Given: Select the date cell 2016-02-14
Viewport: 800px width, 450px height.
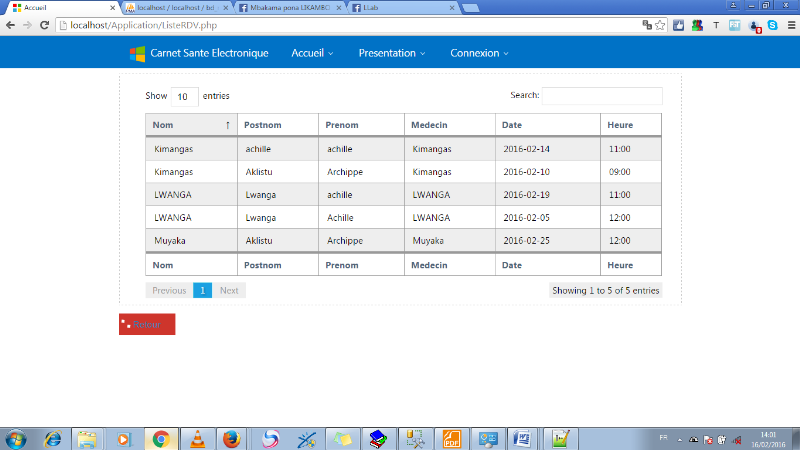Looking at the screenshot, I should coord(526,149).
